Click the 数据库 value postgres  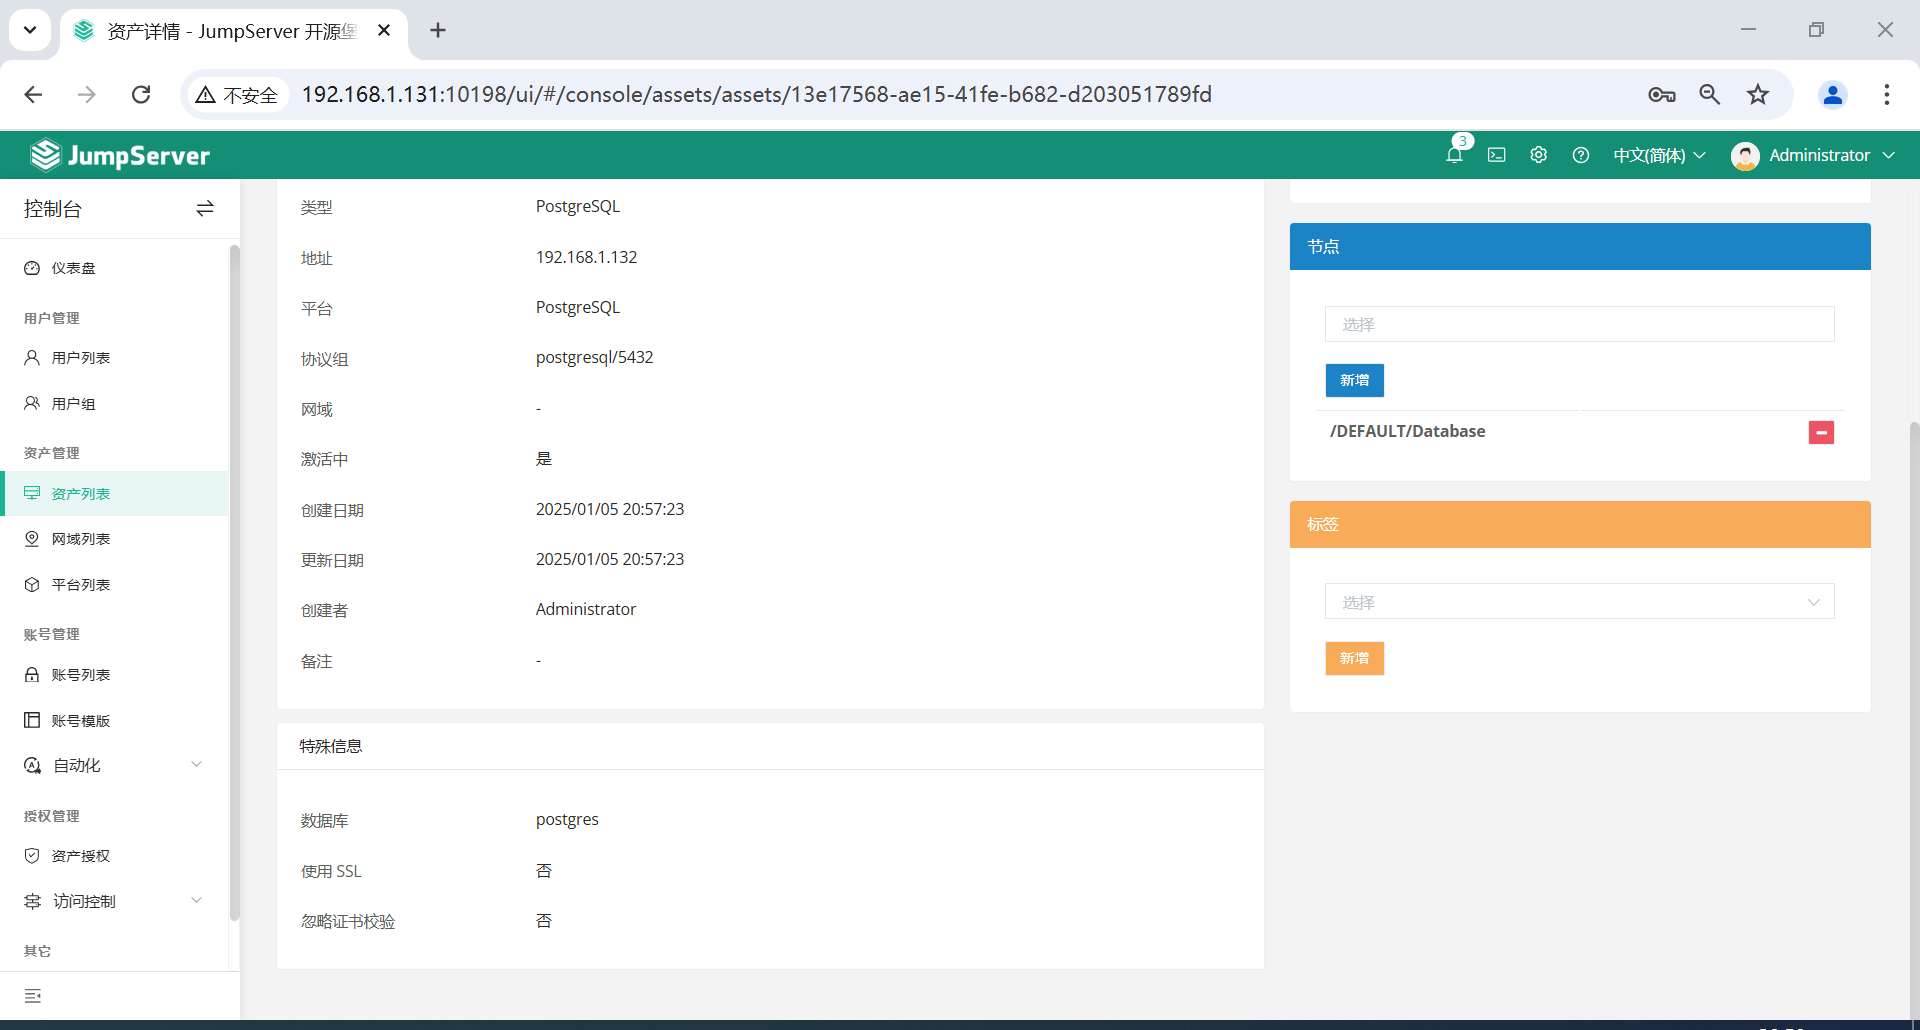pos(567,819)
